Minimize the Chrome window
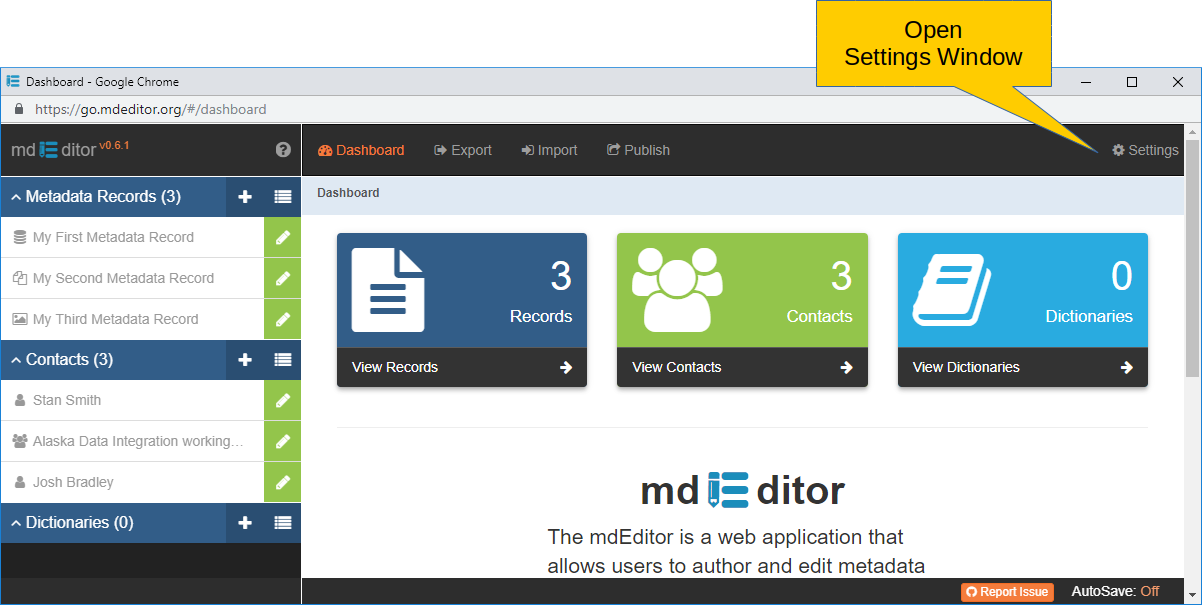Image resolution: width=1202 pixels, height=605 pixels. pyautogui.click(x=1086, y=82)
